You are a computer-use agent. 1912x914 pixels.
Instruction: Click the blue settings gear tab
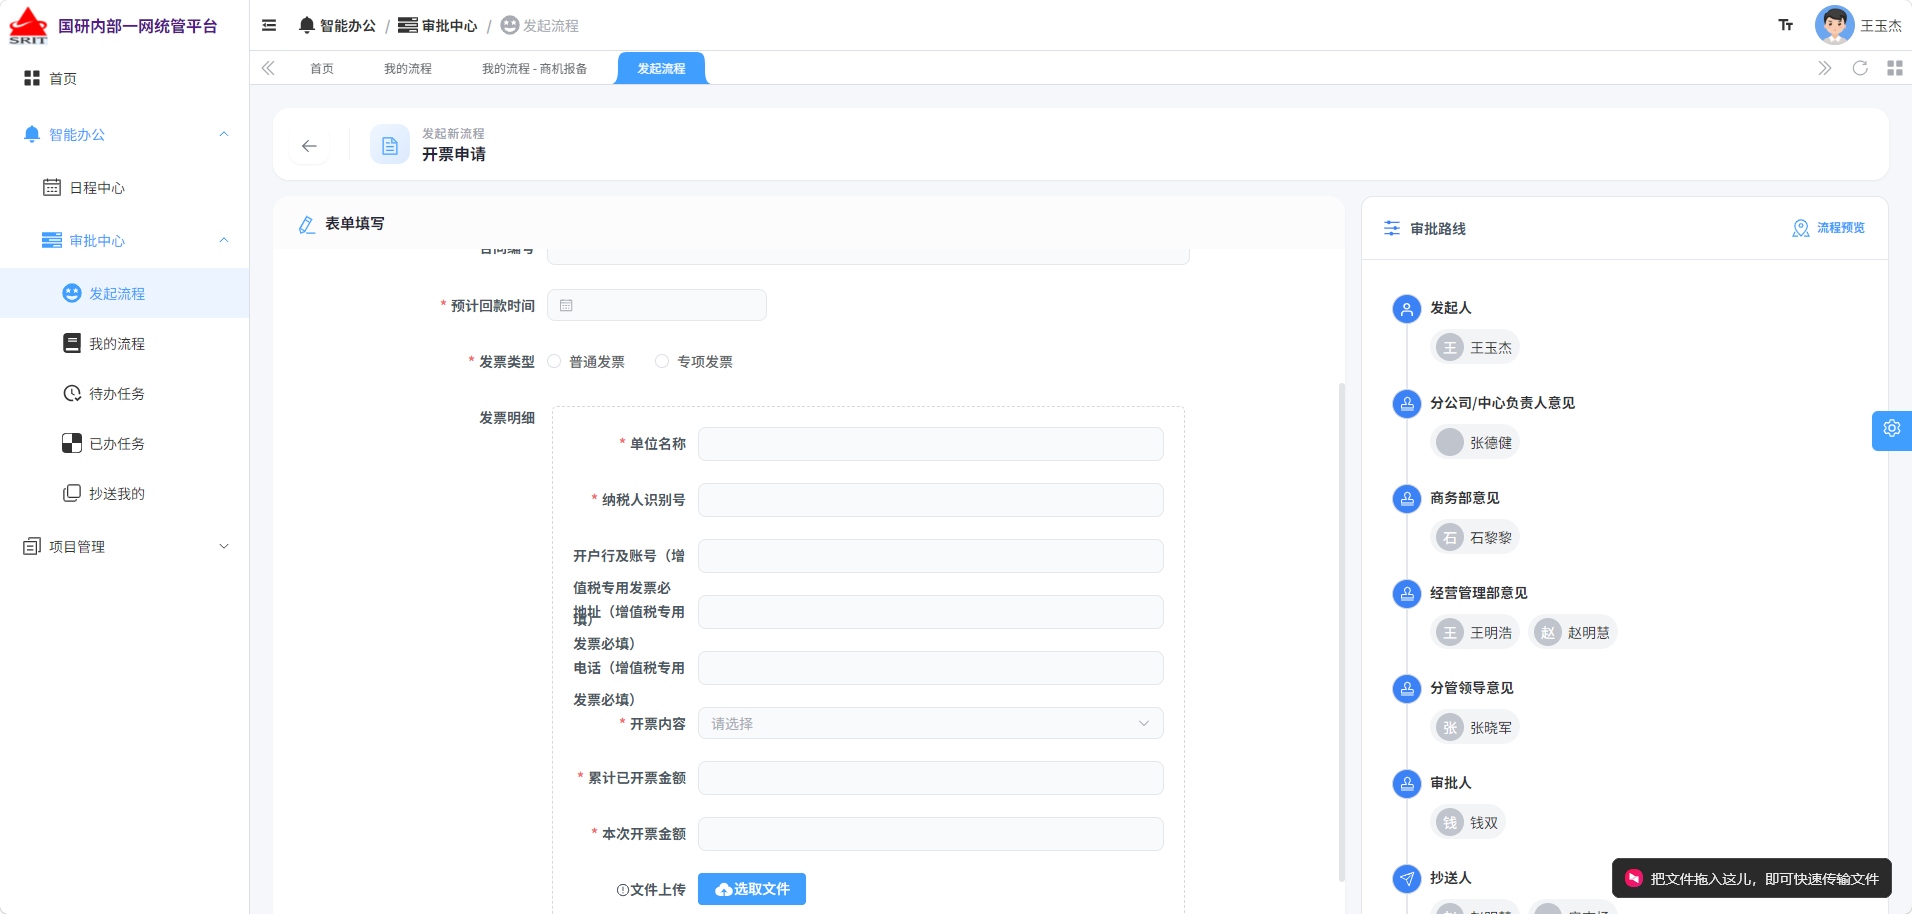pyautogui.click(x=1892, y=429)
